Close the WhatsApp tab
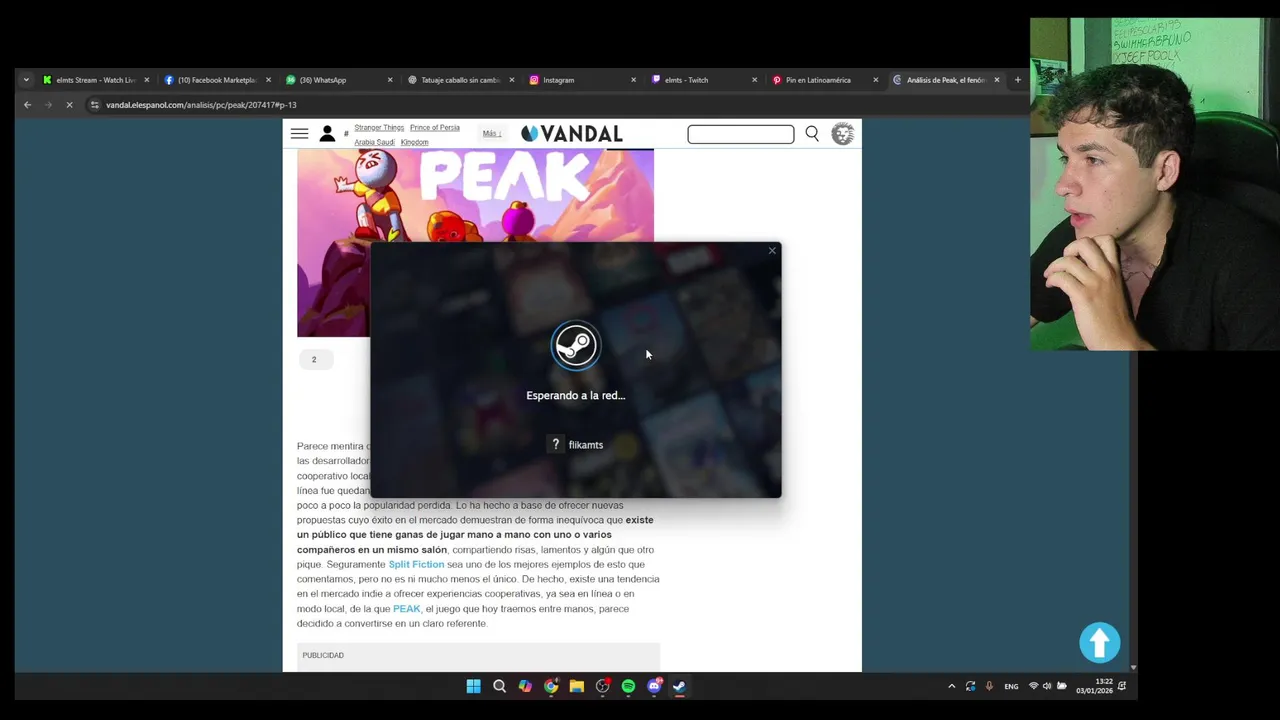Image resolution: width=1280 pixels, height=720 pixels. [390, 80]
